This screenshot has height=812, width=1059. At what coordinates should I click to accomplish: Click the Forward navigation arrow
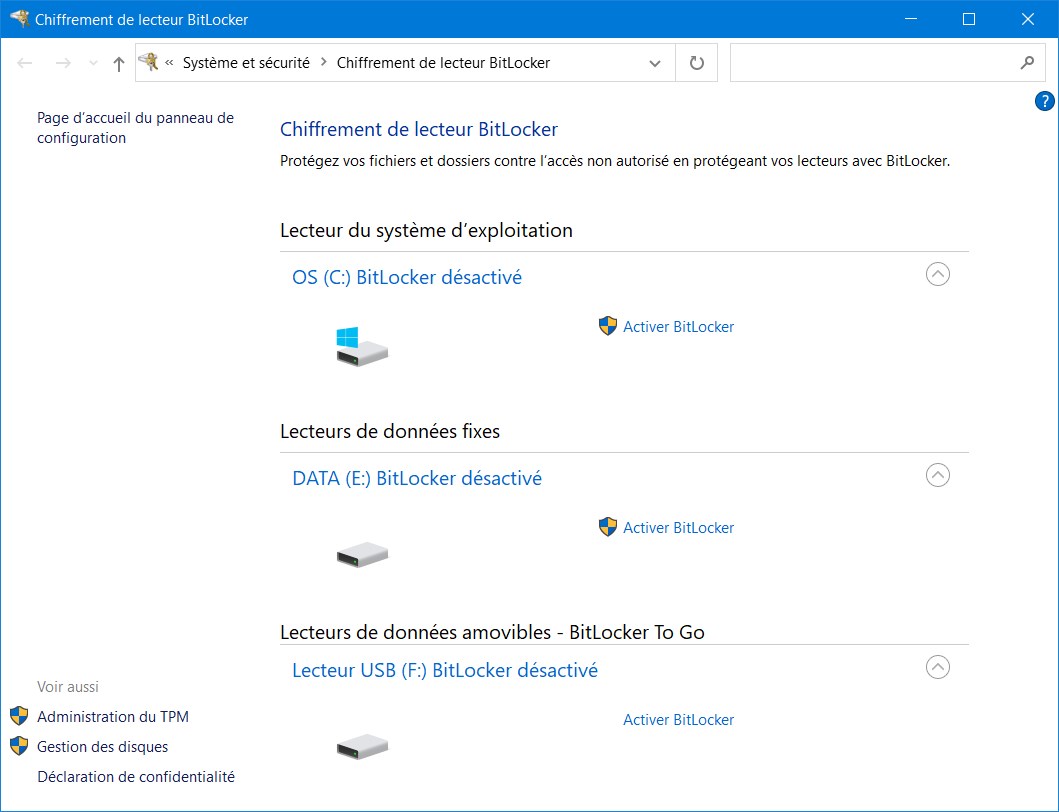pyautogui.click(x=63, y=63)
